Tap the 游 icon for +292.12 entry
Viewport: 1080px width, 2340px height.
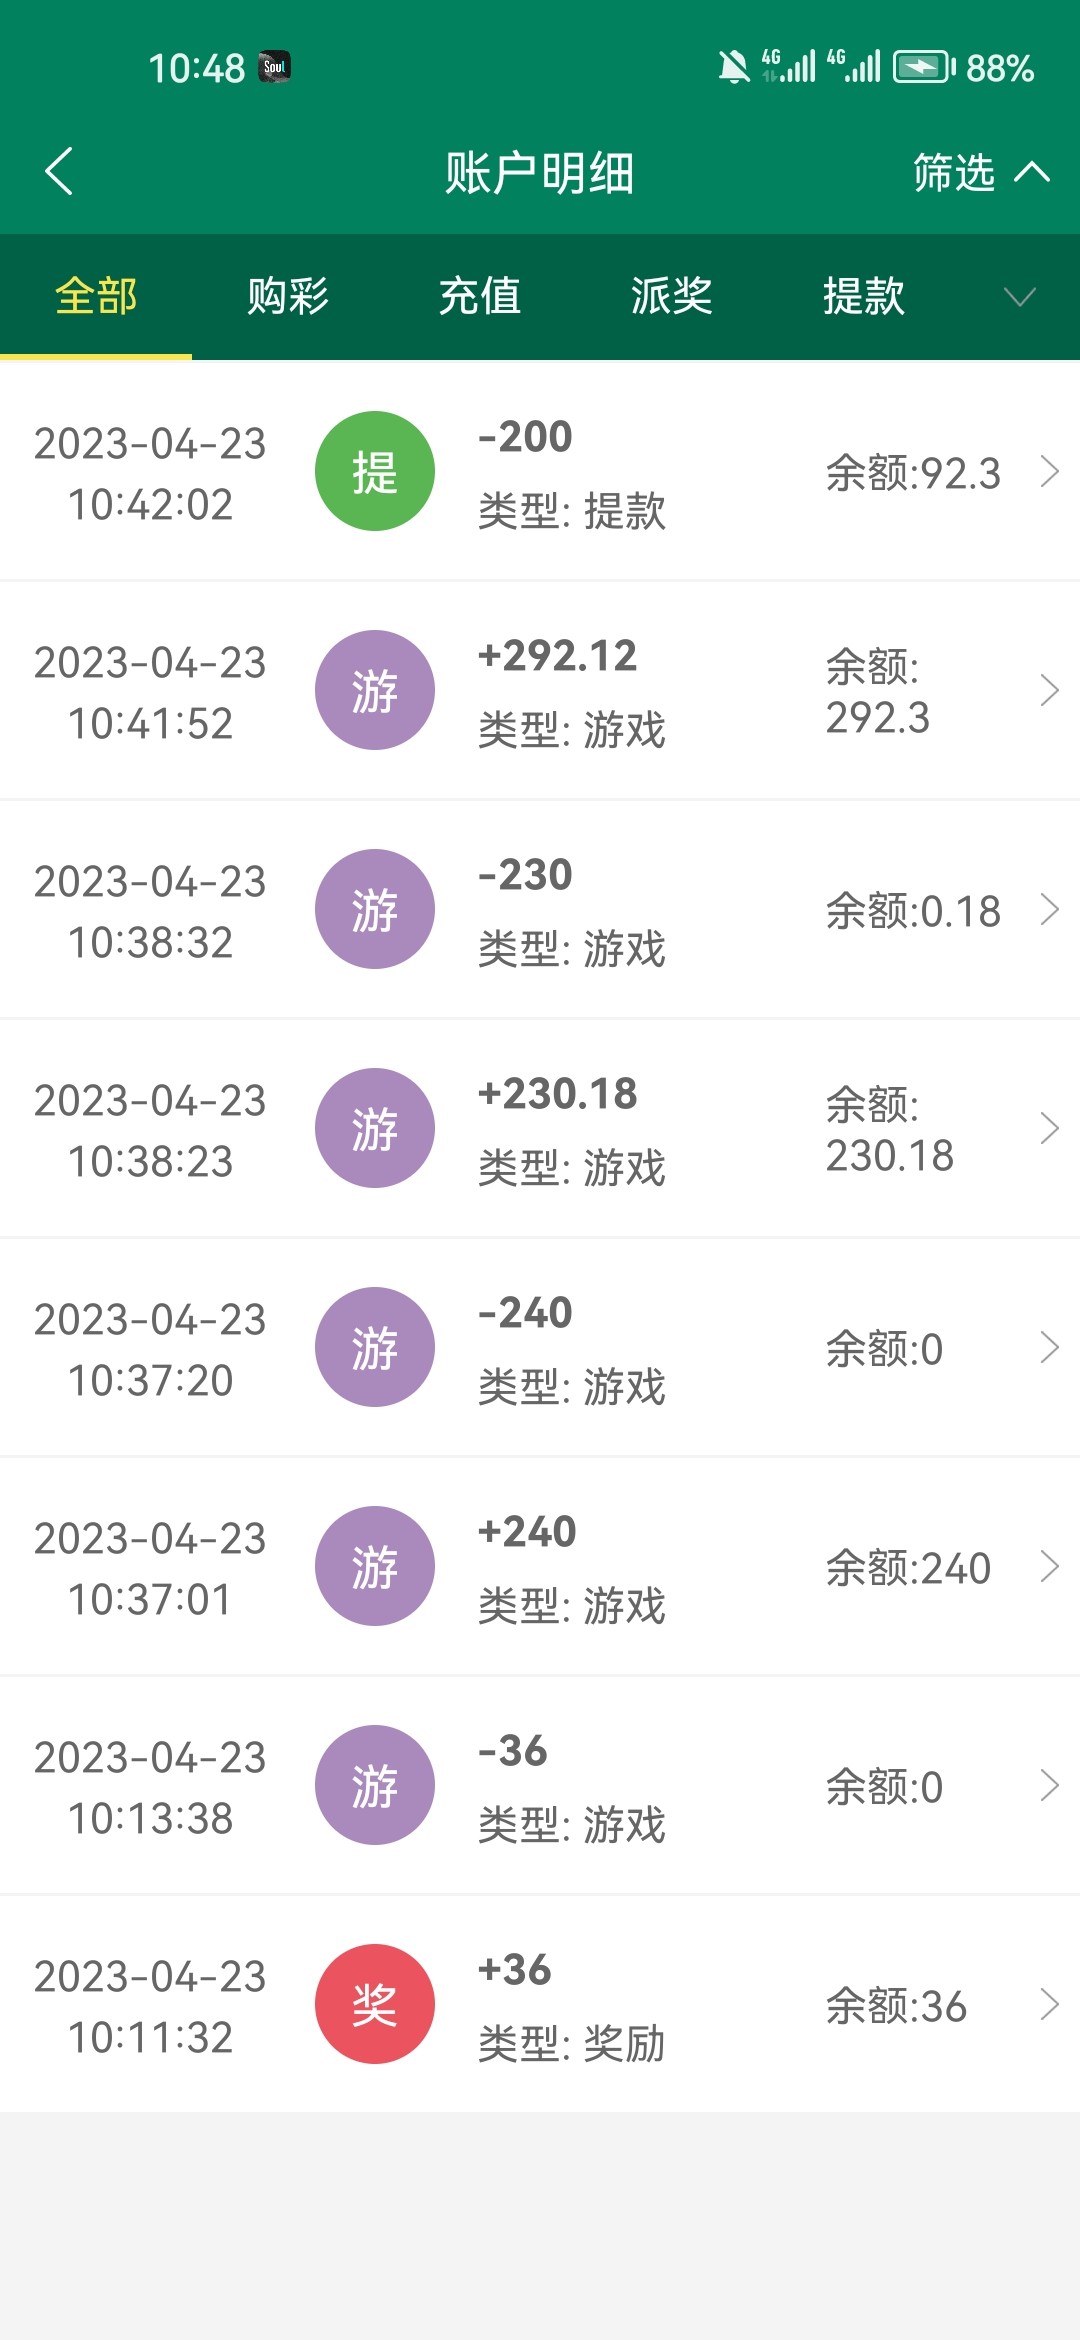[x=375, y=690]
